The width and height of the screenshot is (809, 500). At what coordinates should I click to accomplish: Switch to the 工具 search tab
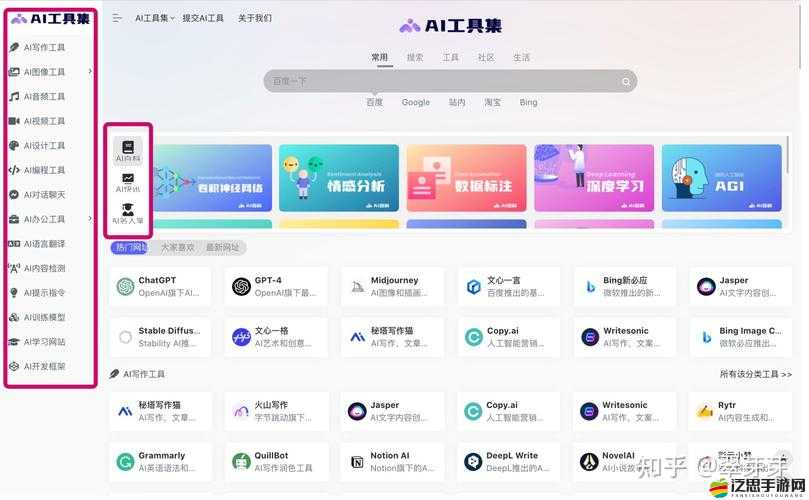coord(450,57)
